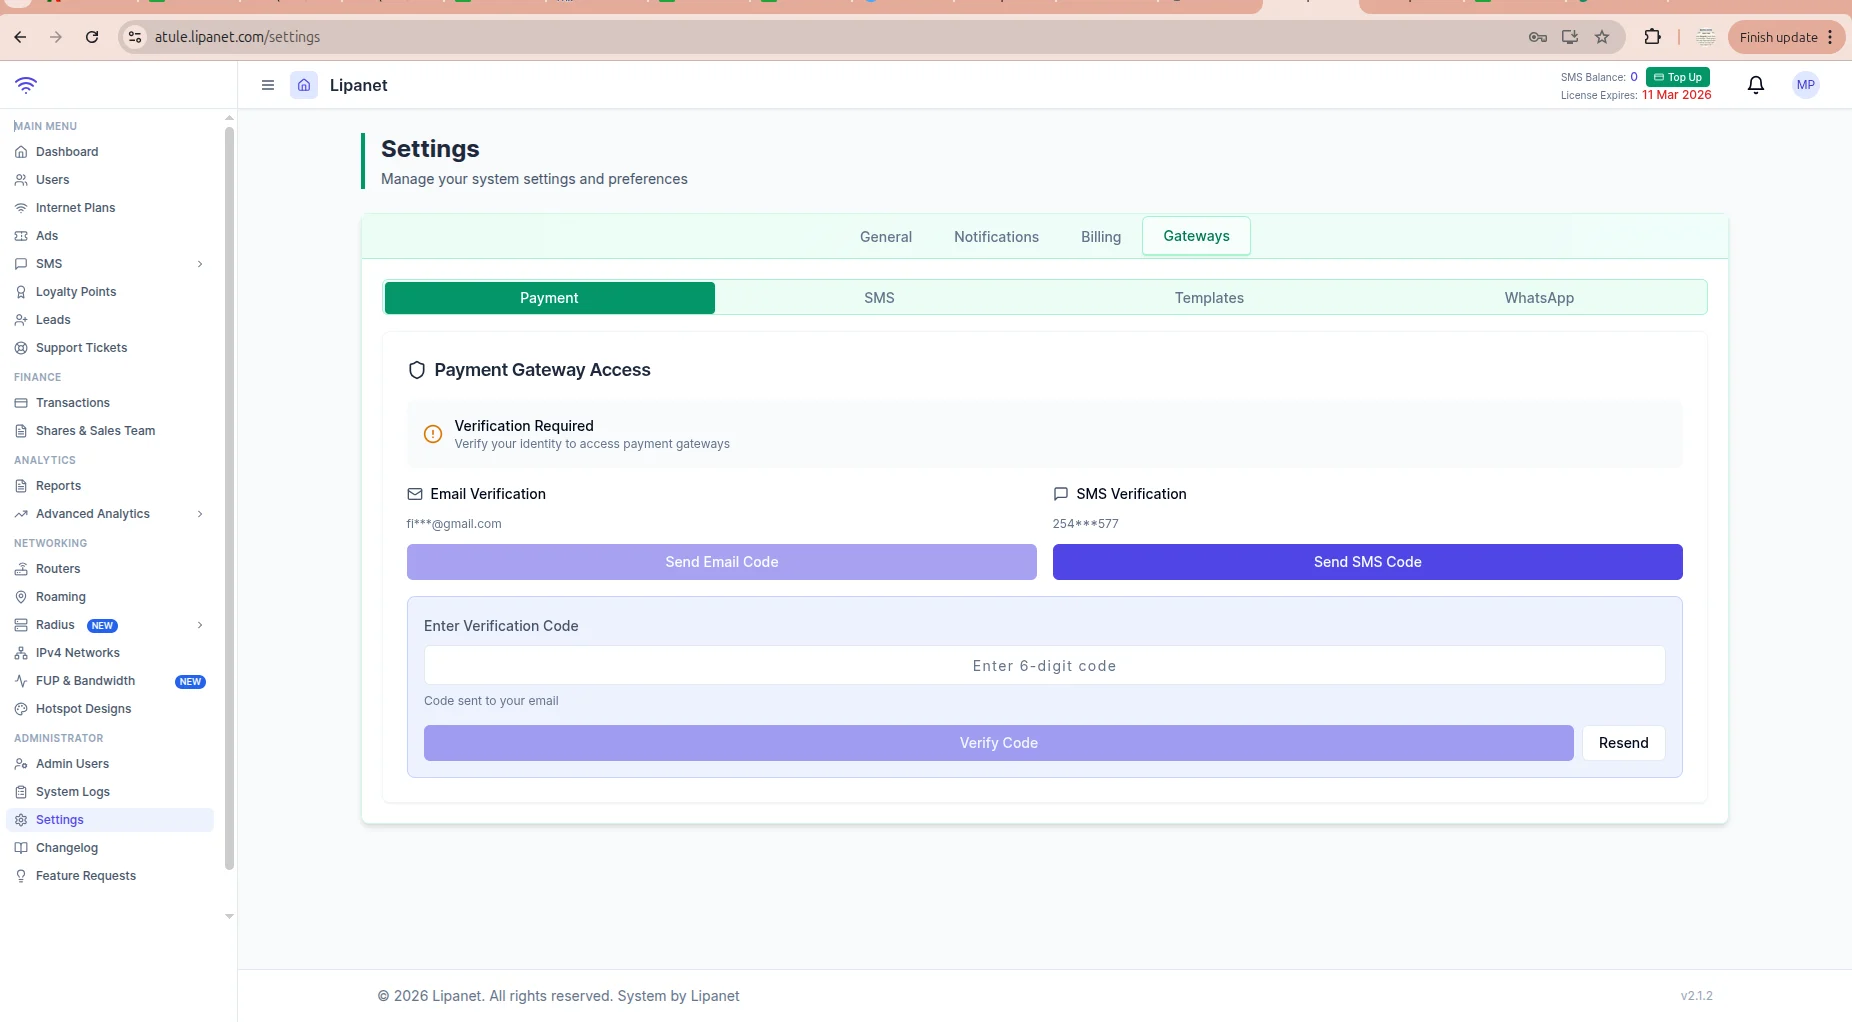The height and width of the screenshot is (1022, 1852).
Task: Switch to the Notifications tab
Action: pos(996,237)
